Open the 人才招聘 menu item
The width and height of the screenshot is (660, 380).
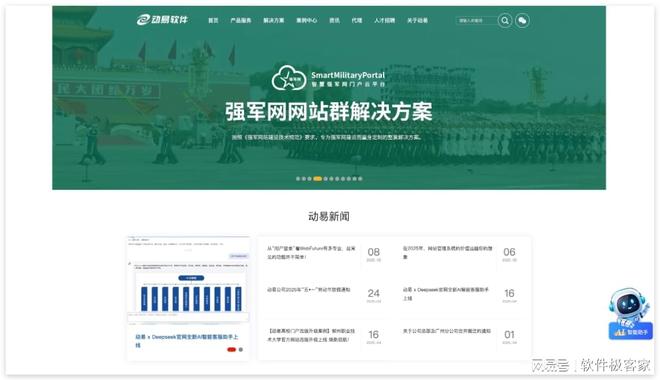(384, 20)
